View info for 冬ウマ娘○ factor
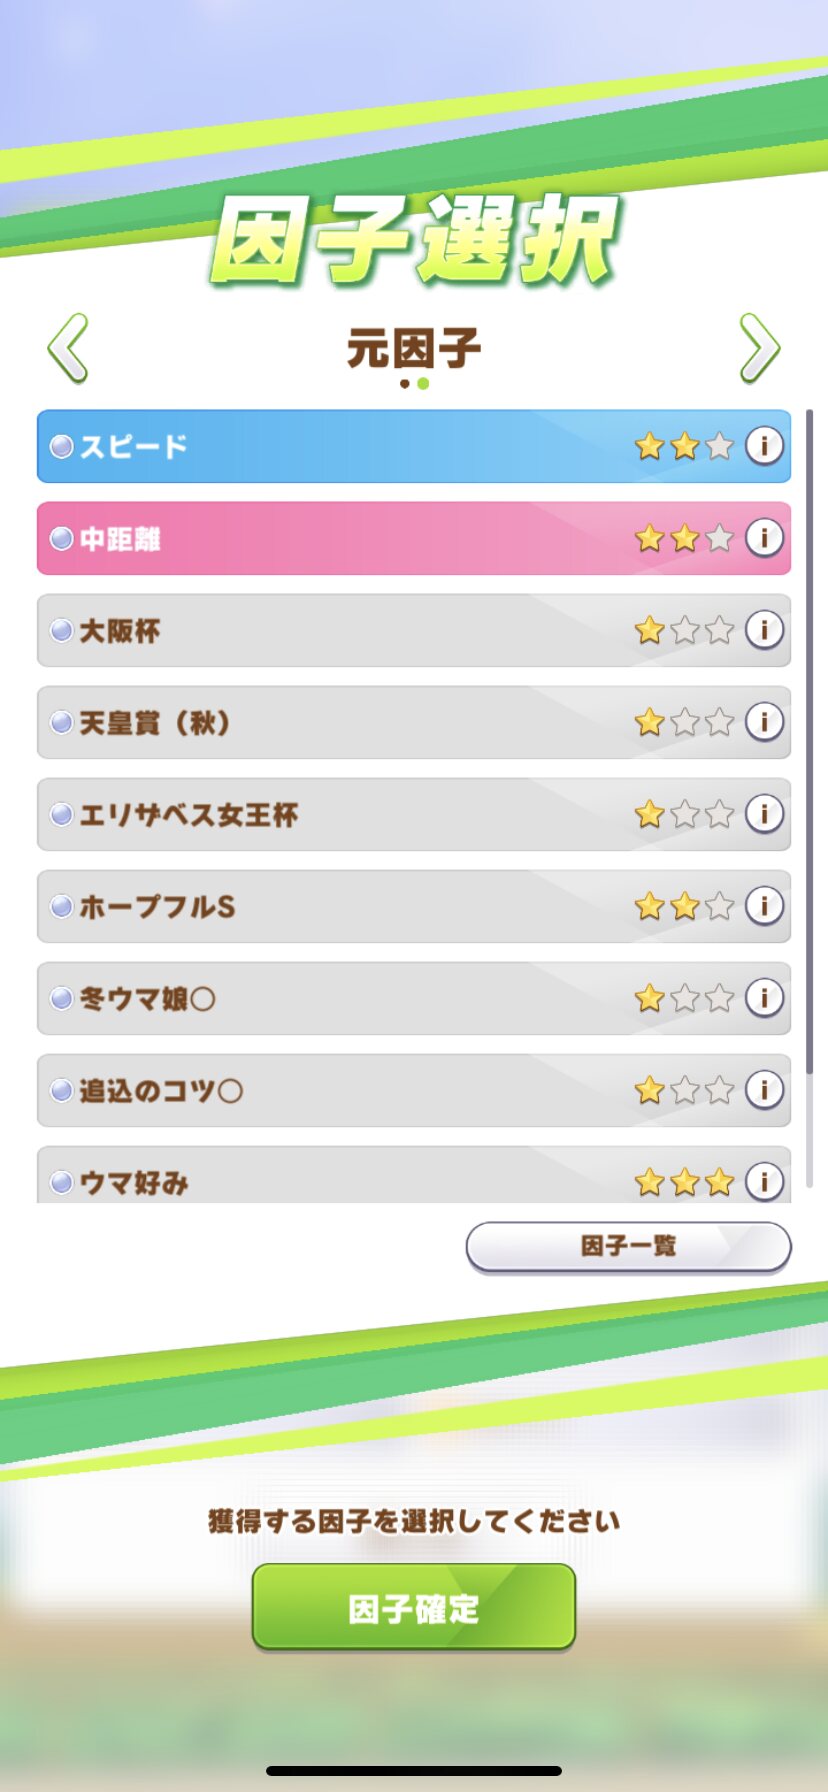The width and height of the screenshot is (828, 1792). click(764, 998)
